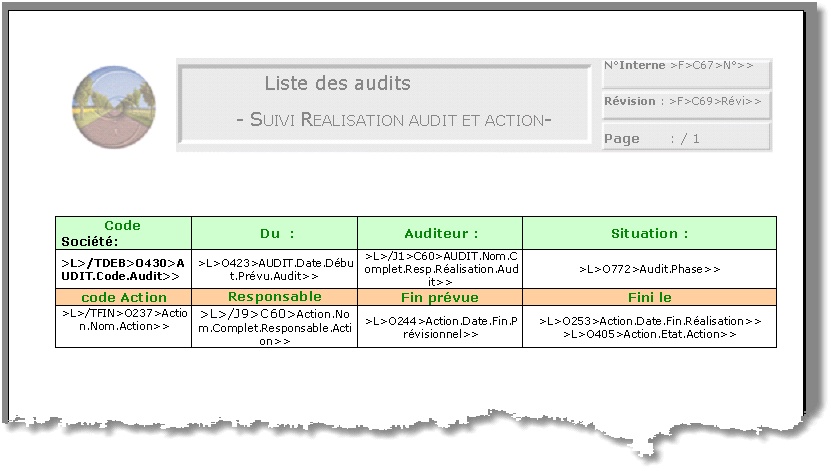This screenshot has width=831, height=471.
Task: Click the Action.Nom.Action merge field cell
Action: click(123, 327)
